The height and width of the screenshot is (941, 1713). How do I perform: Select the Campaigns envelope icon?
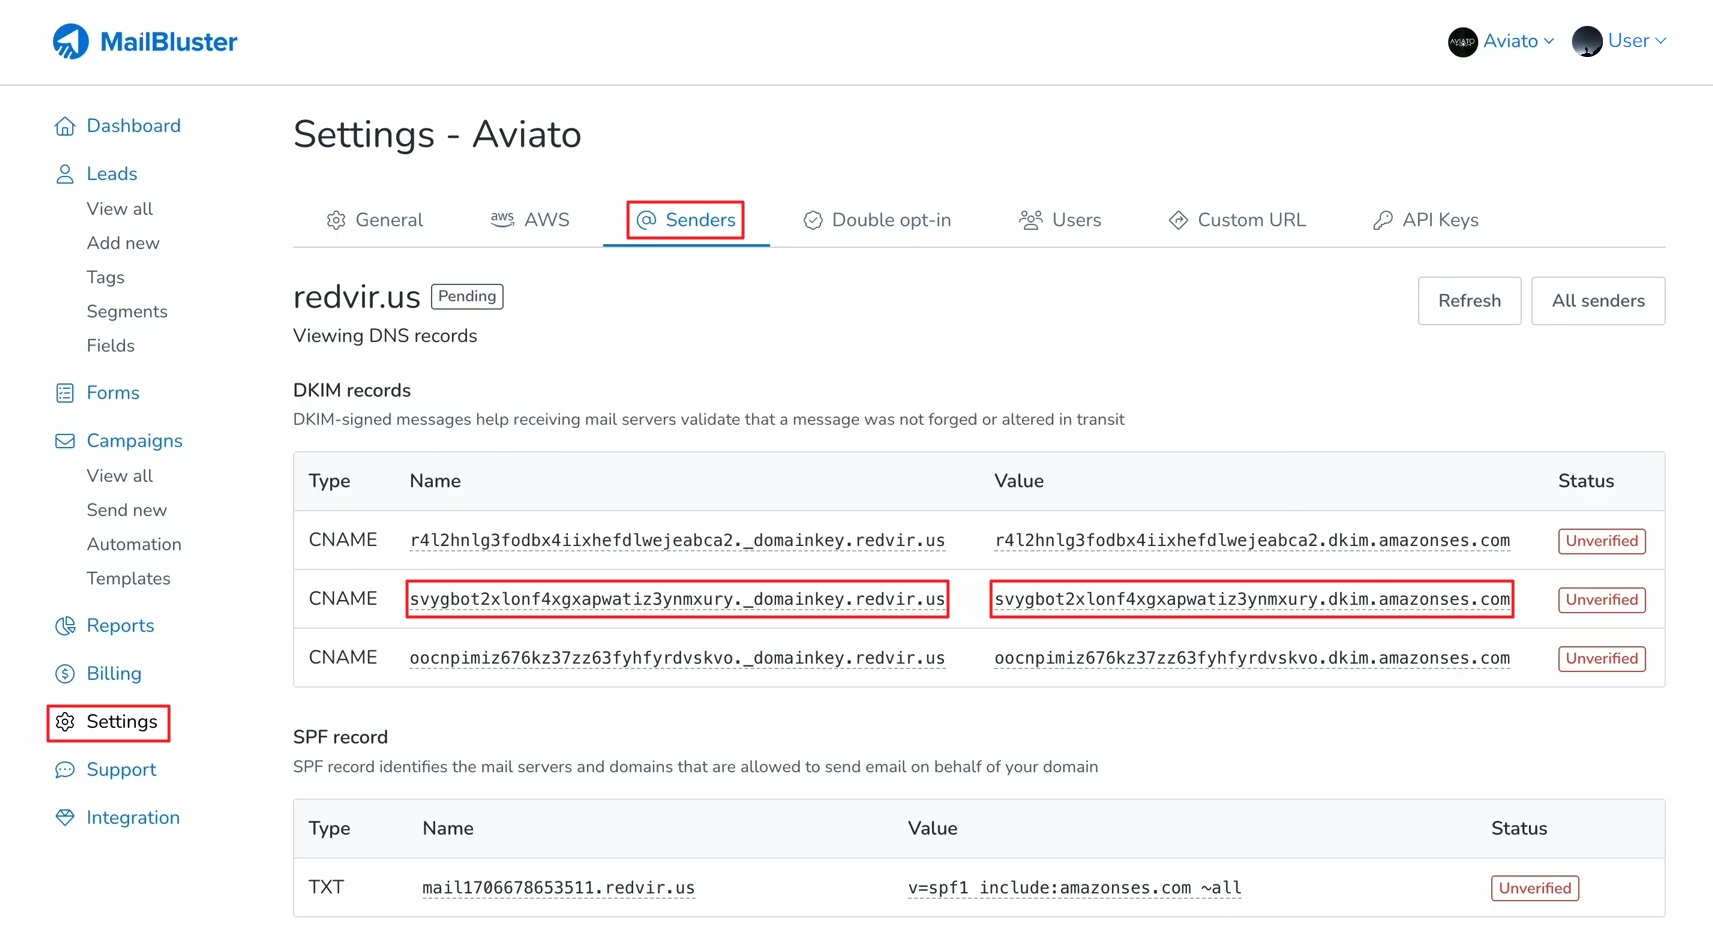(64, 440)
